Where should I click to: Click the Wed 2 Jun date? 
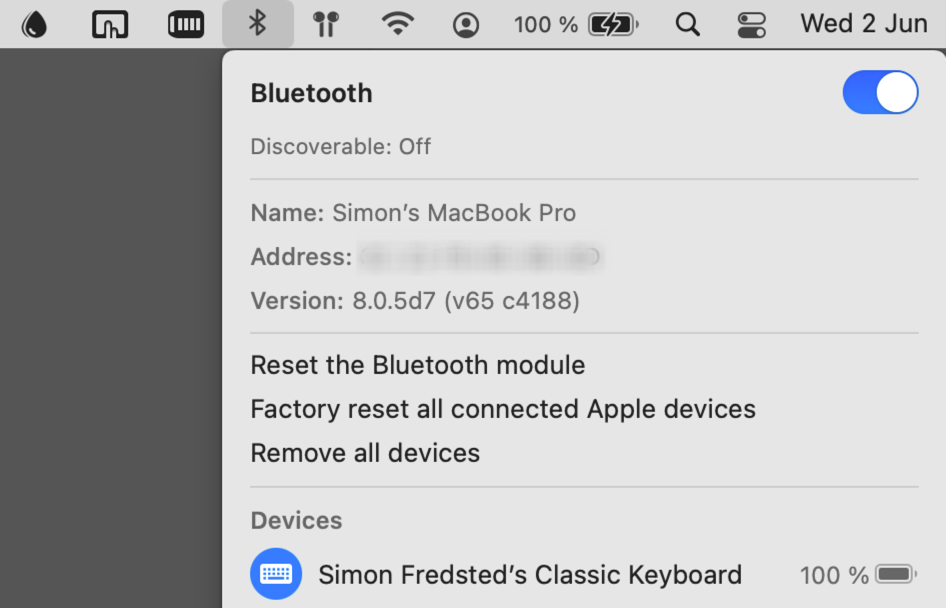click(864, 24)
